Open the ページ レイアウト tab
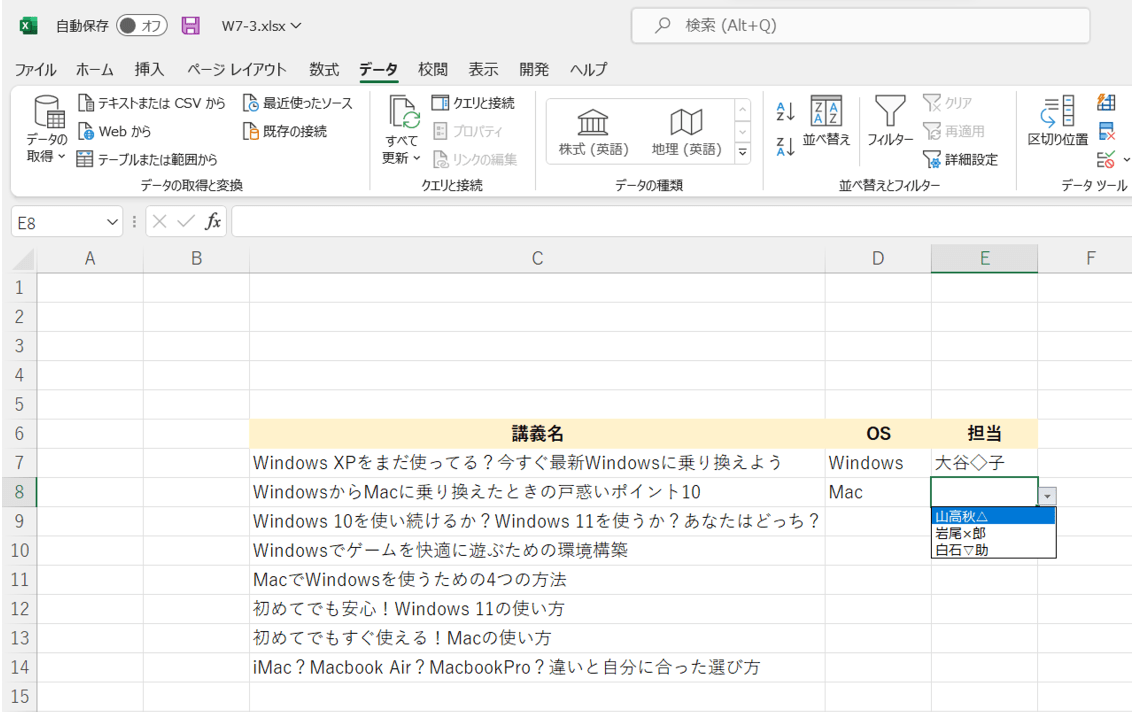The height and width of the screenshot is (712, 1132). click(237, 69)
